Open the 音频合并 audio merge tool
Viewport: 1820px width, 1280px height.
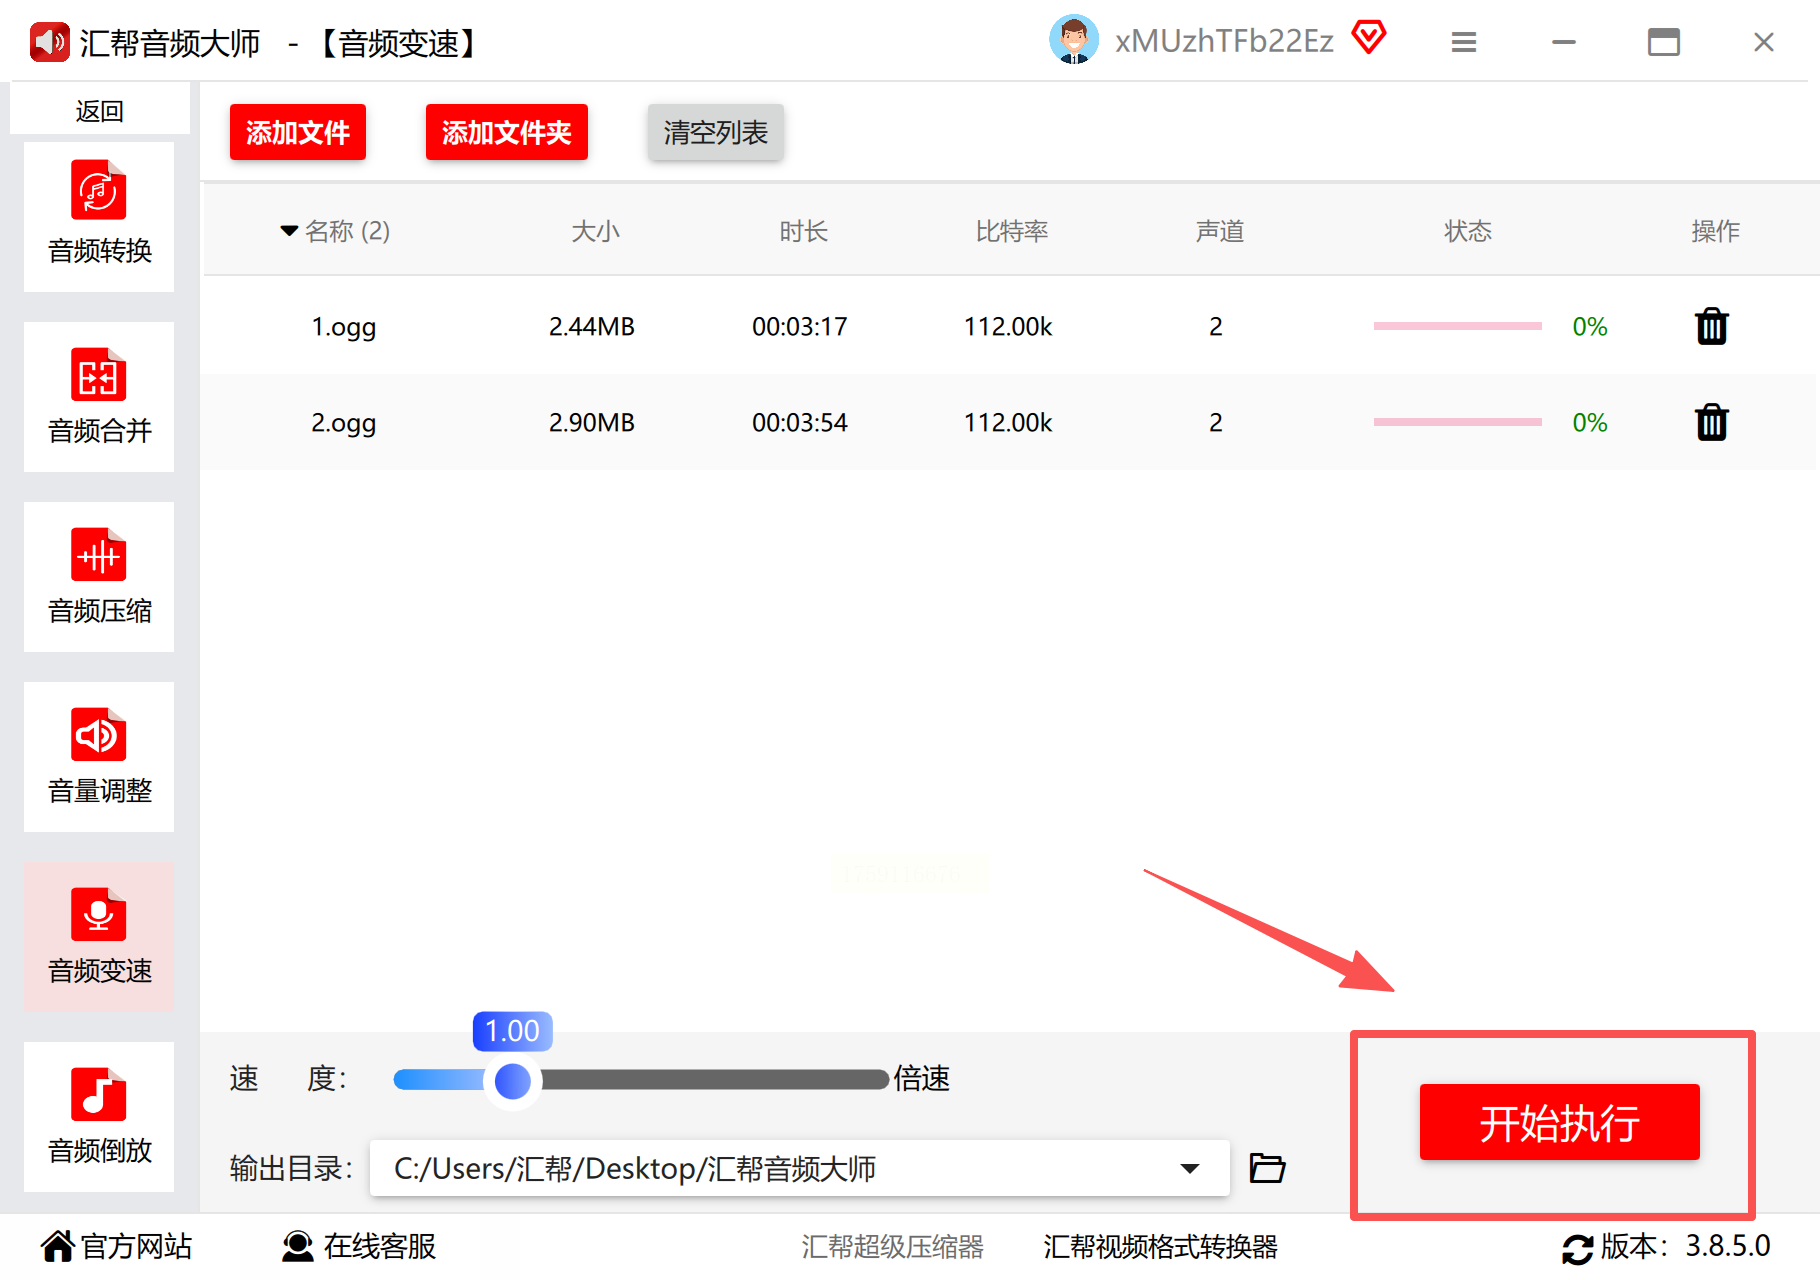point(99,396)
